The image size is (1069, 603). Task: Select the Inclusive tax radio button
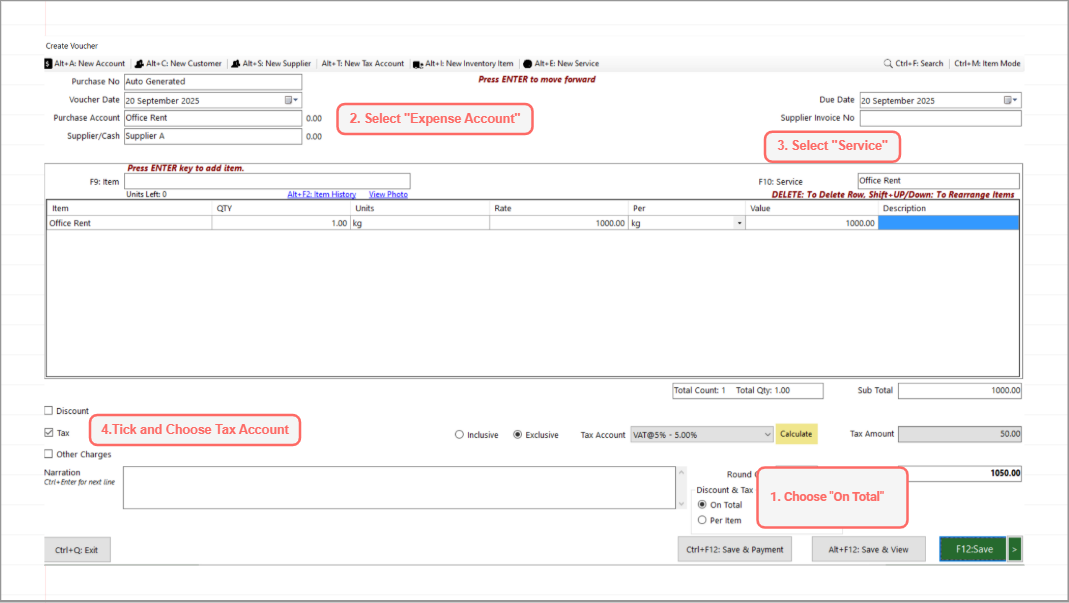tap(460, 435)
